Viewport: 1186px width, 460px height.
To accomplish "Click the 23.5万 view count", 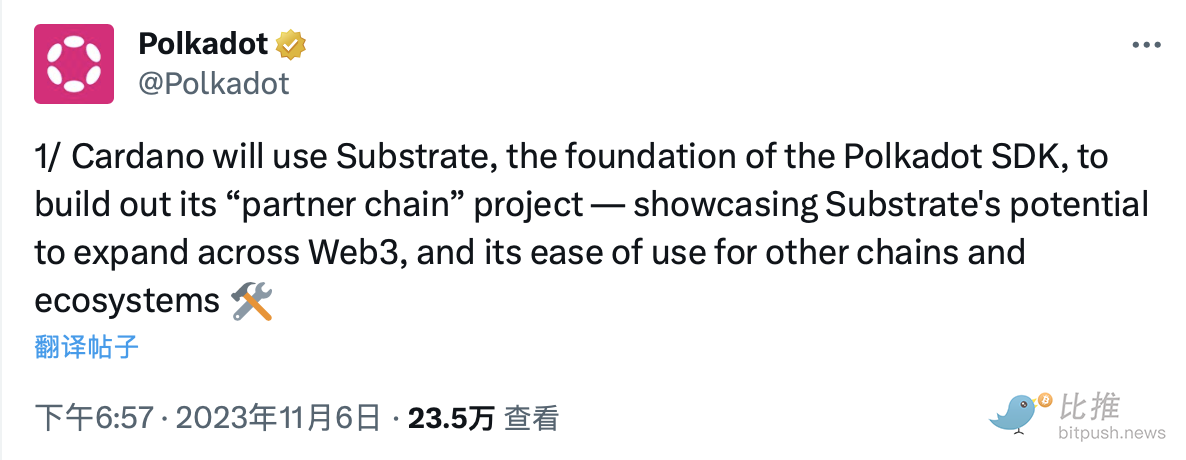I will [x=451, y=418].
